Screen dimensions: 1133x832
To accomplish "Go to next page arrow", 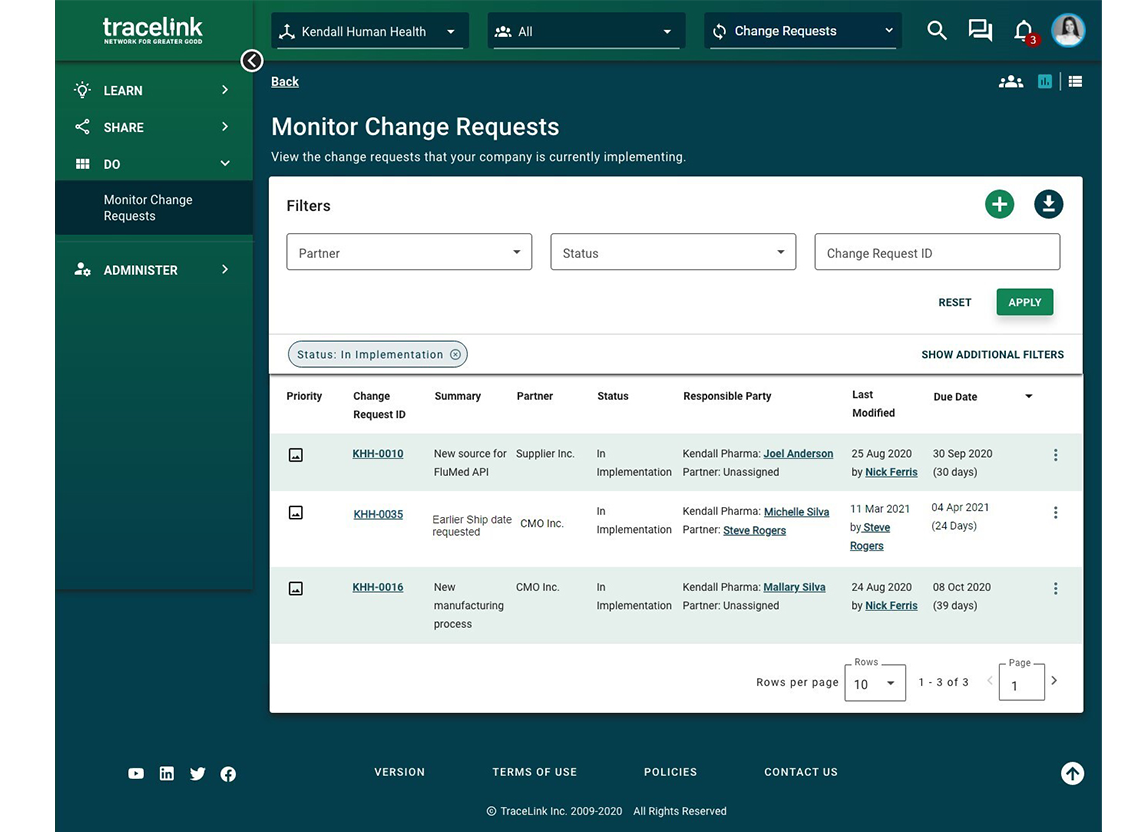I will click(1054, 681).
